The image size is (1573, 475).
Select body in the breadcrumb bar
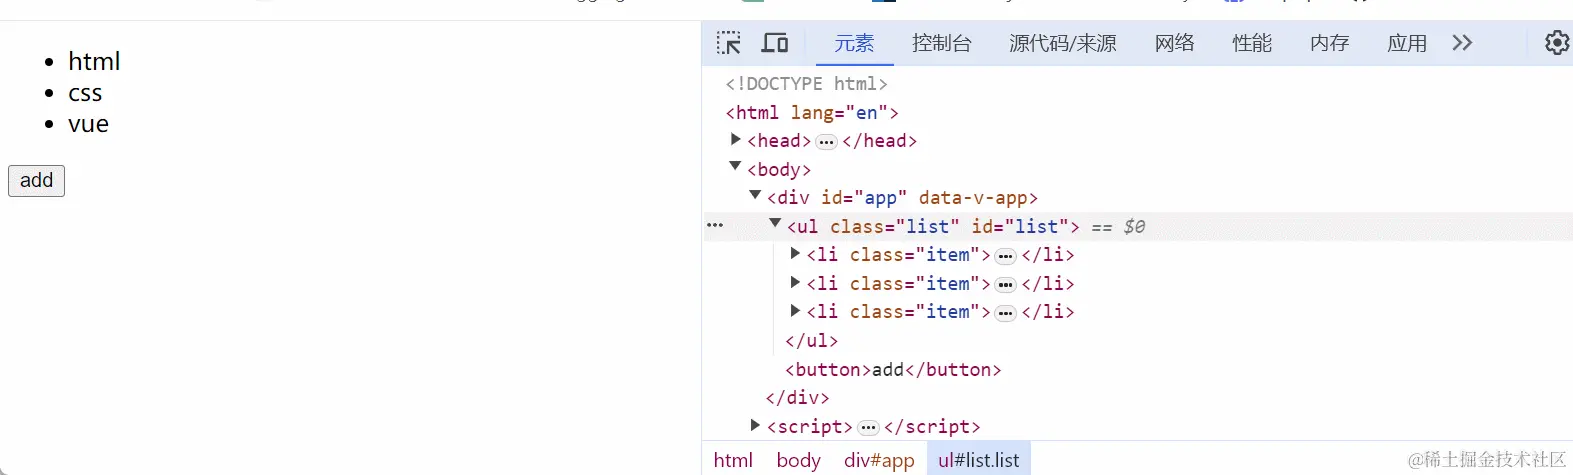(x=798, y=460)
